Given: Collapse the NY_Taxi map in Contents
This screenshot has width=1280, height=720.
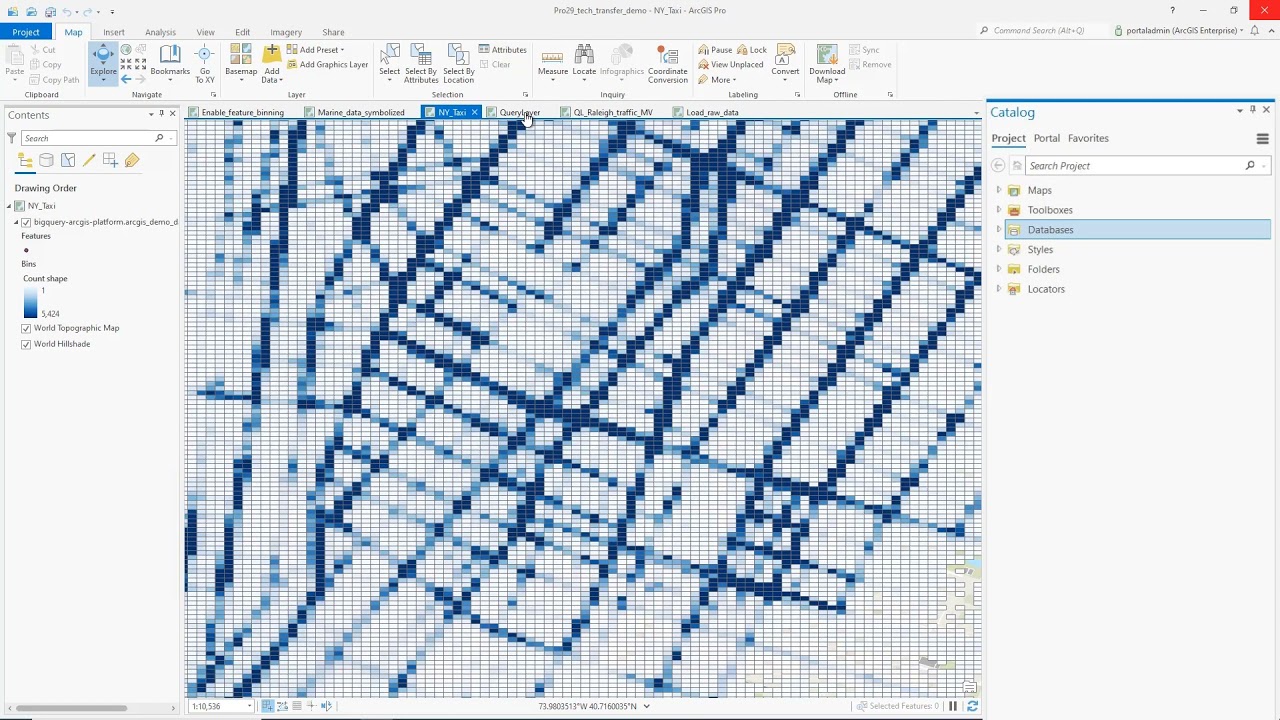Looking at the screenshot, I should 9,206.
